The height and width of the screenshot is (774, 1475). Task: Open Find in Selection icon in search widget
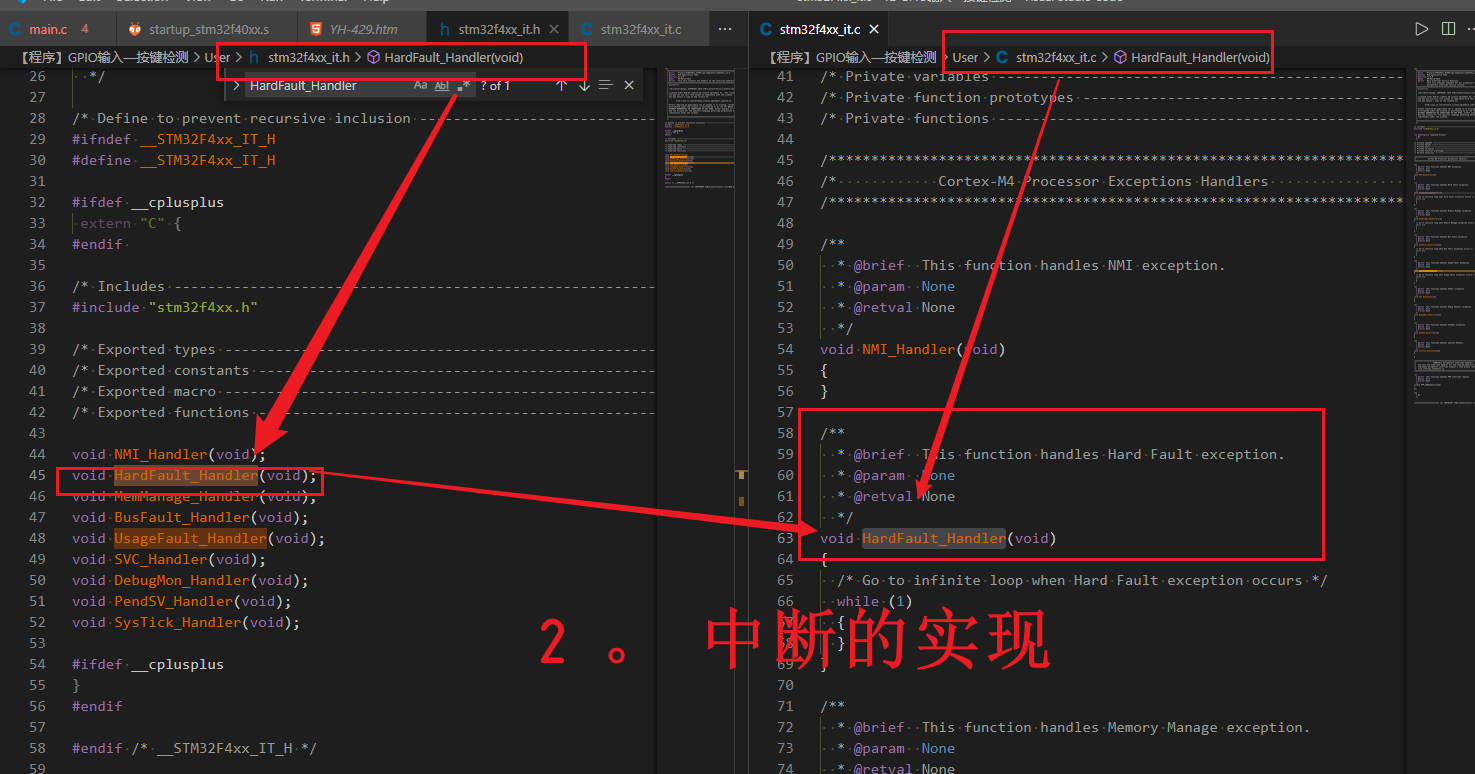tap(606, 85)
